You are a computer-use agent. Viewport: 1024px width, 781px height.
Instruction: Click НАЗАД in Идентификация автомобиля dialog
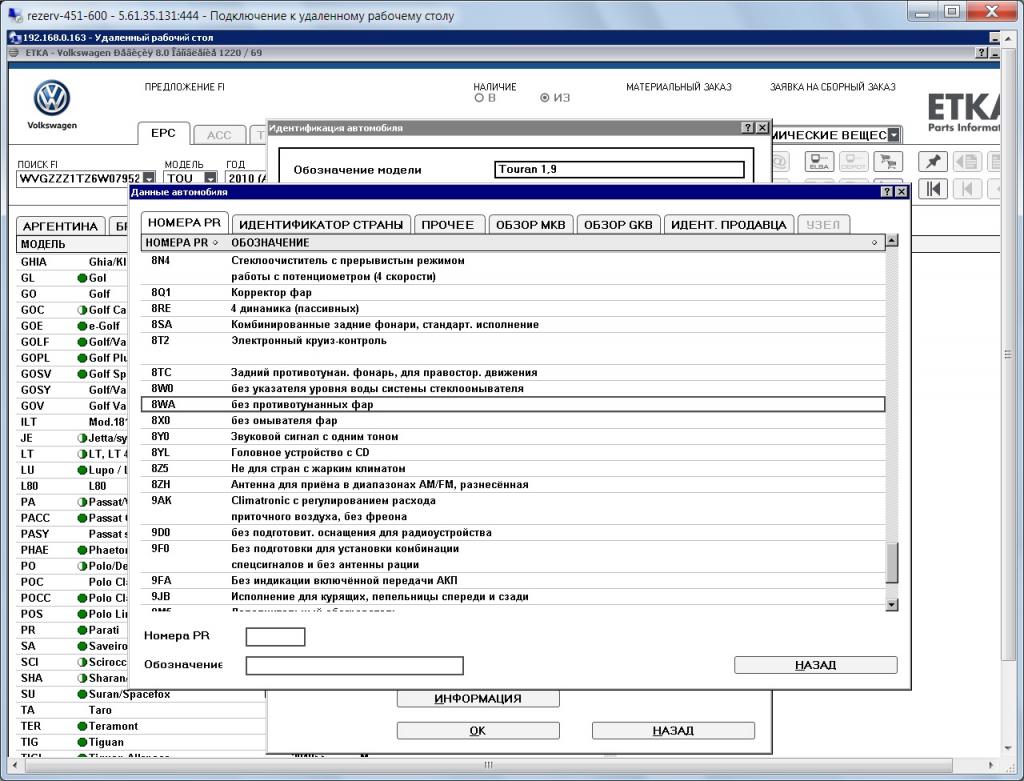click(673, 730)
